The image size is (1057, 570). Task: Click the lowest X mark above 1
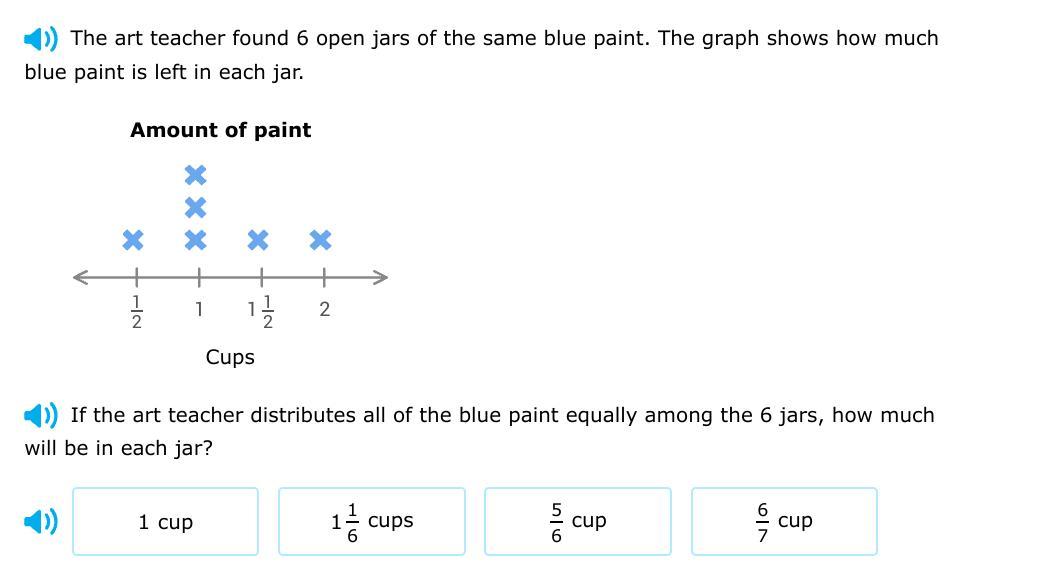[196, 240]
